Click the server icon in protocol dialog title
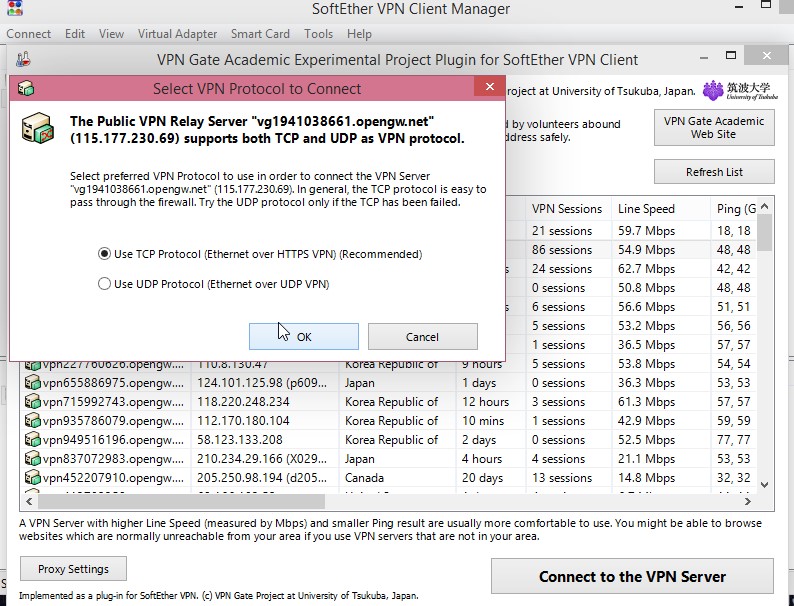The image size is (794, 606). [x=26, y=88]
